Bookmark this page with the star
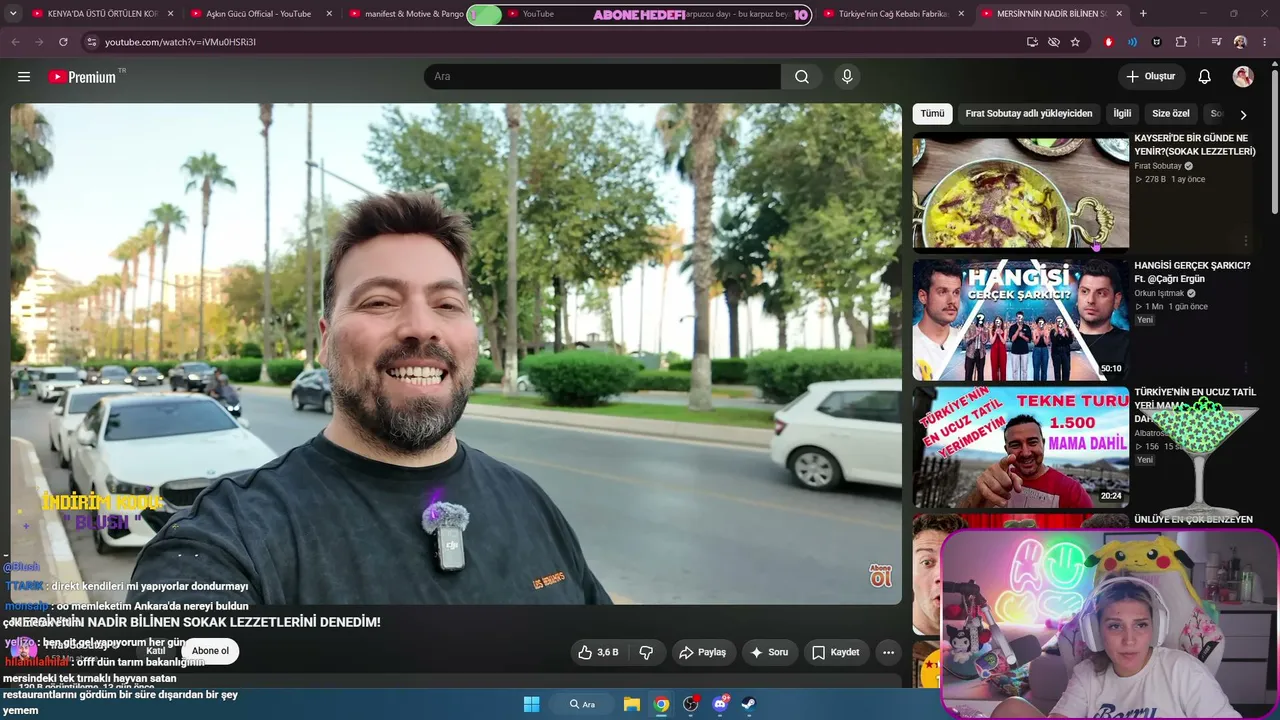1280x720 pixels. pos(1075,42)
